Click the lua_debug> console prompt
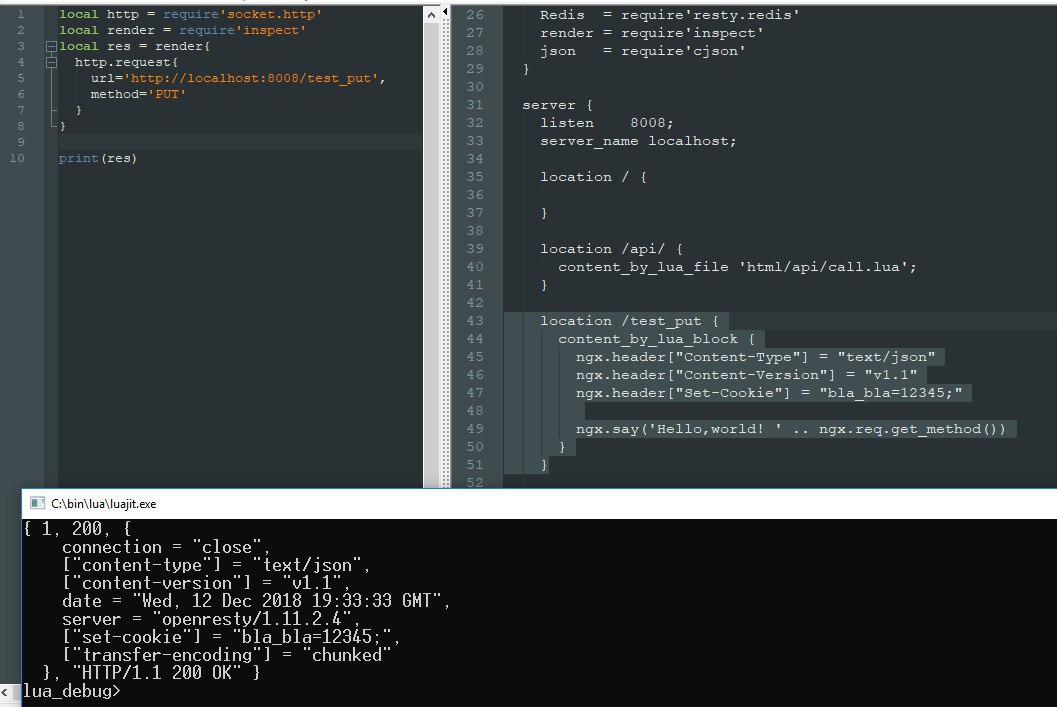 tap(71, 691)
